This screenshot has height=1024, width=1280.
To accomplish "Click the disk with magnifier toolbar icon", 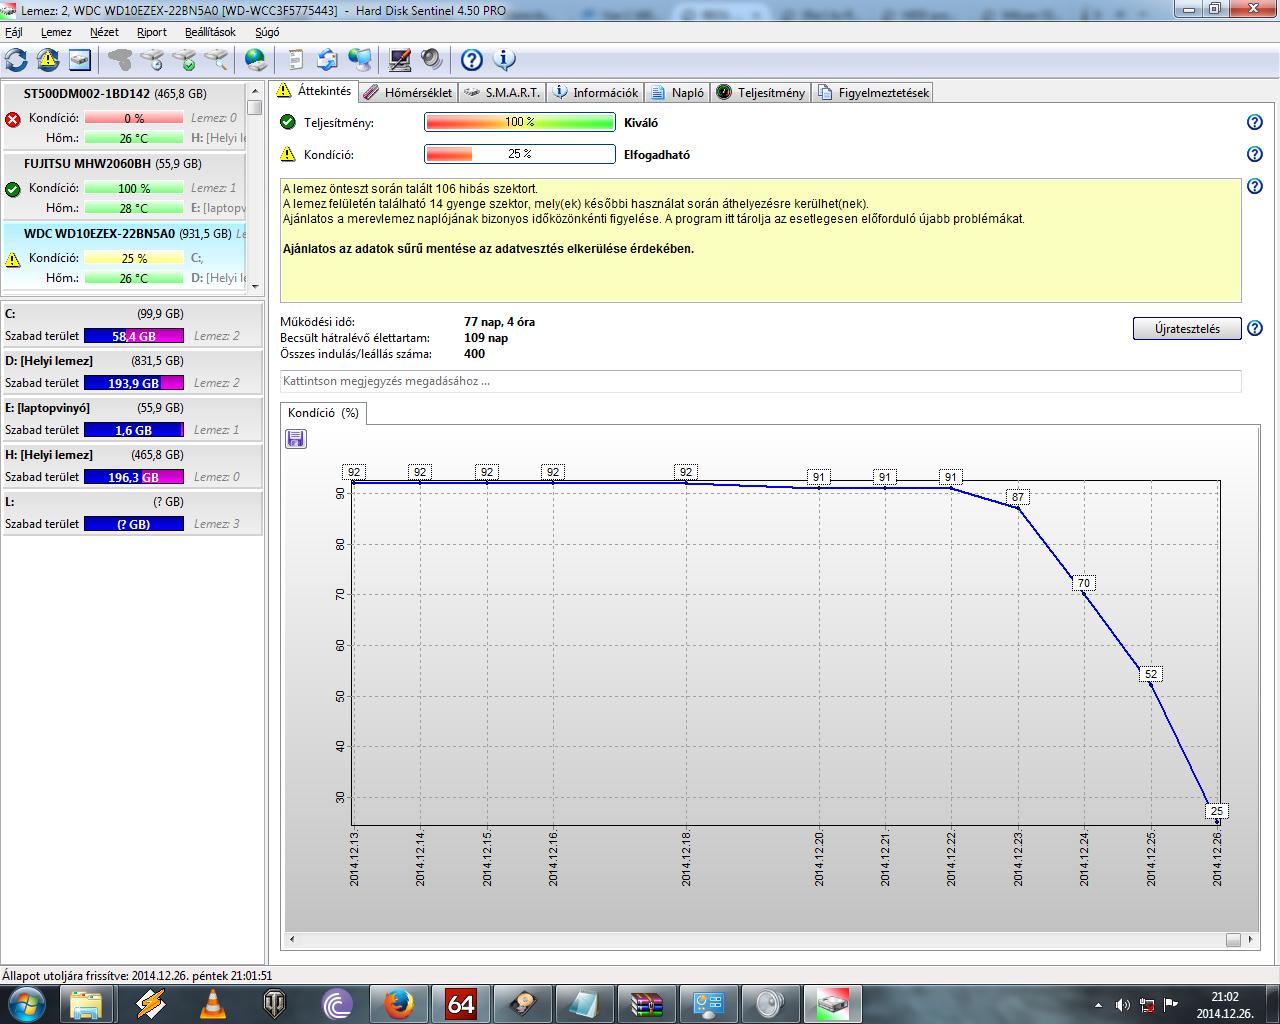I will point(216,59).
